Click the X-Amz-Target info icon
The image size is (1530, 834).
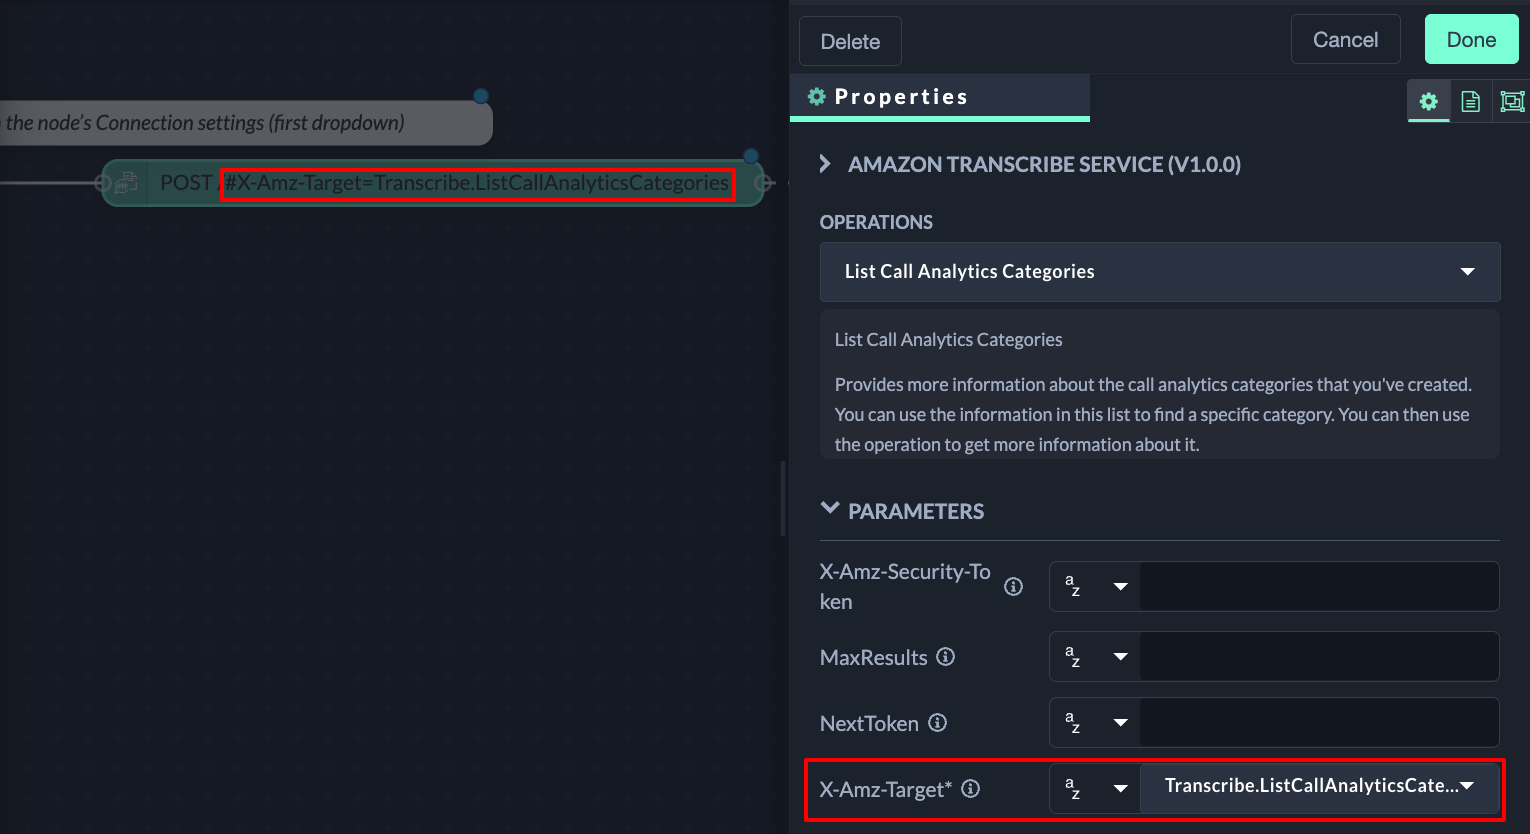tap(970, 789)
